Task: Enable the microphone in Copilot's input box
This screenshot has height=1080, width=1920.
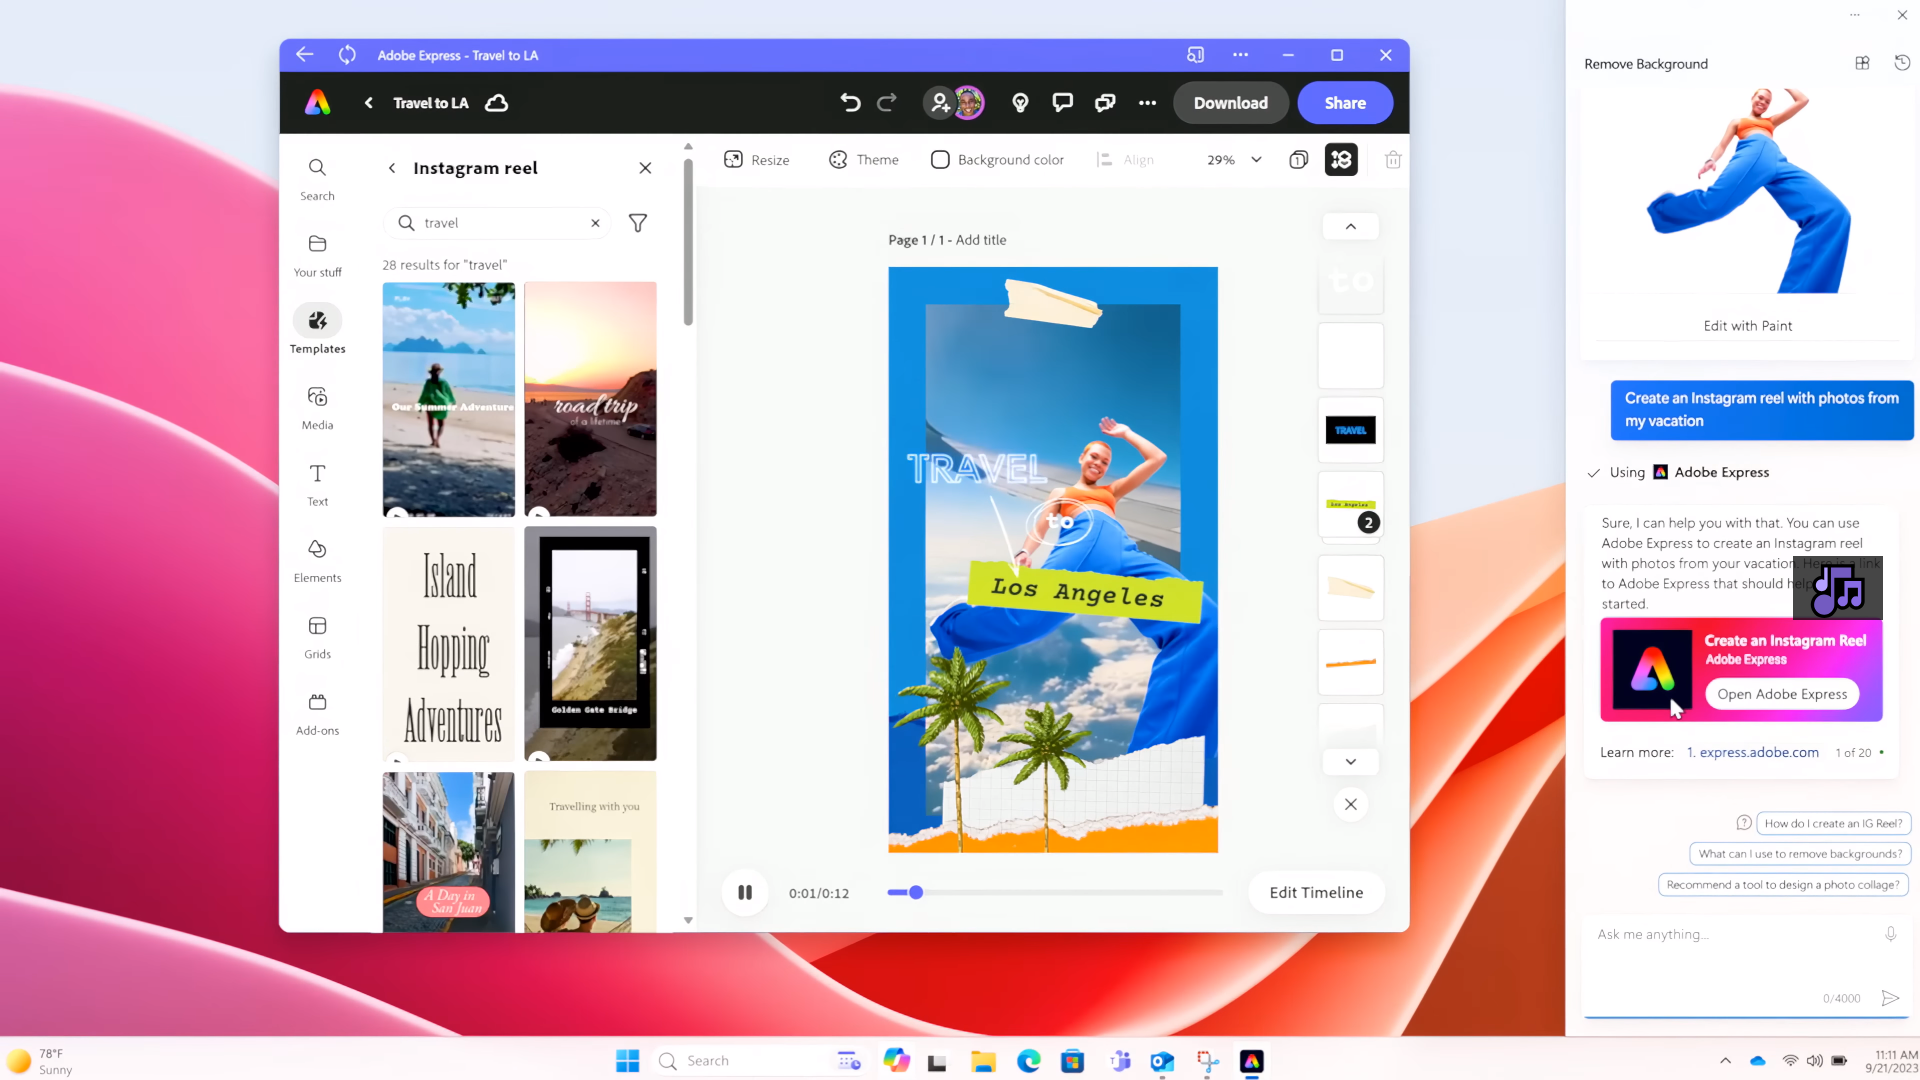Action: pos(1890,933)
